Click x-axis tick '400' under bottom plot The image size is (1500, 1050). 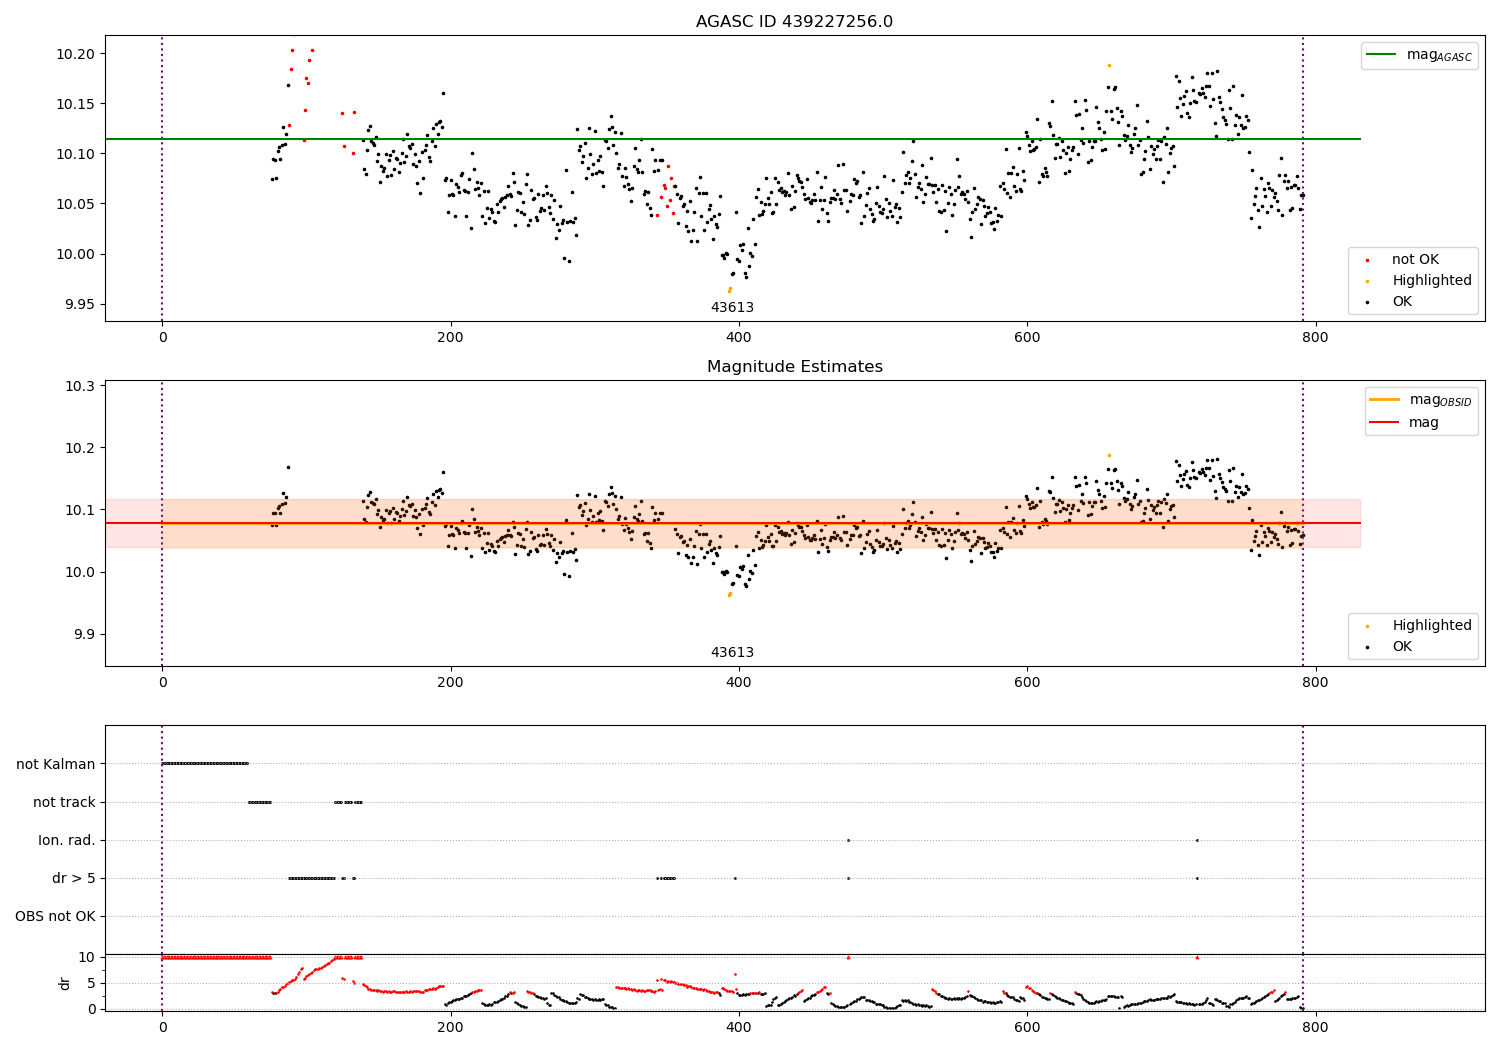(x=739, y=1027)
